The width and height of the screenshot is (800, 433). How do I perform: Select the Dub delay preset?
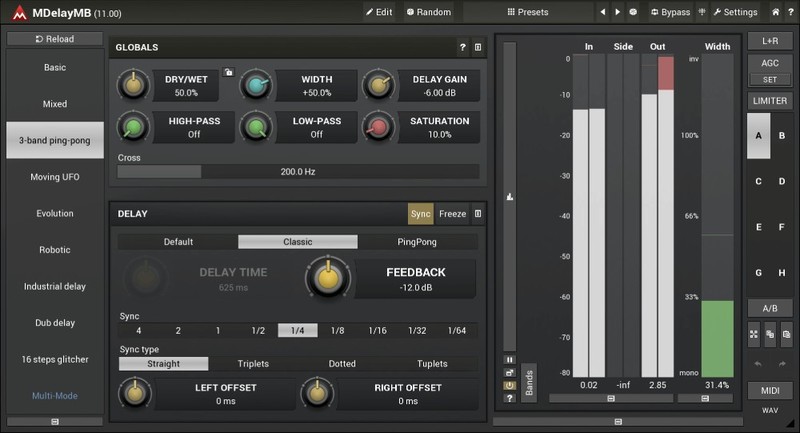[x=54, y=322]
